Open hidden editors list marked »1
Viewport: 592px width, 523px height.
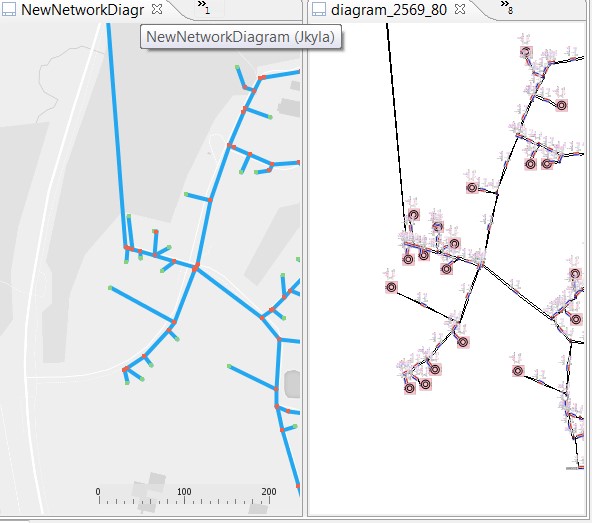(x=204, y=7)
